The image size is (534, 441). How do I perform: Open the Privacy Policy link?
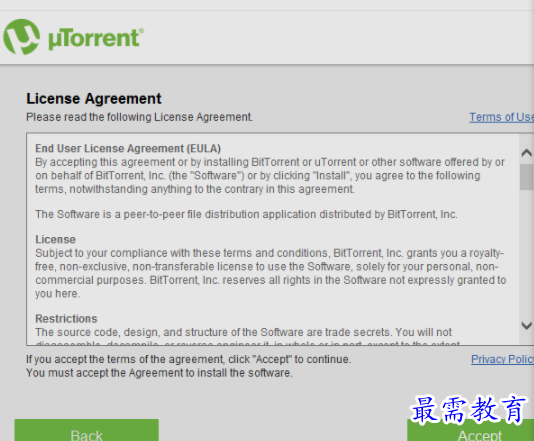tap(502, 359)
